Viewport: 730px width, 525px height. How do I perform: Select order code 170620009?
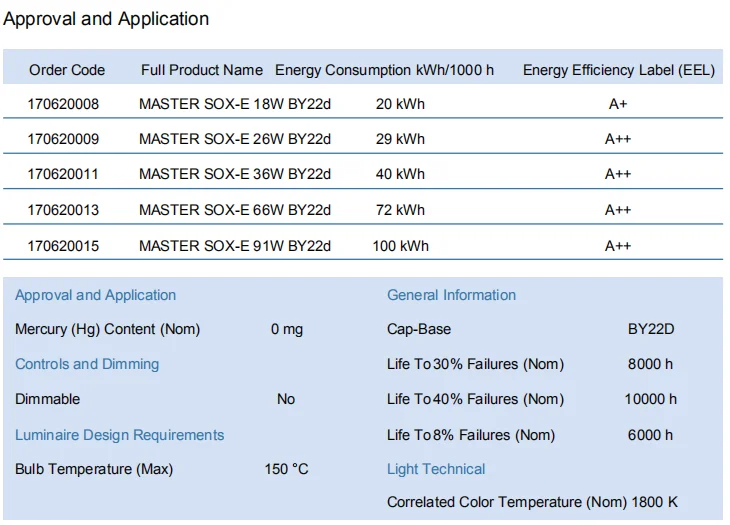(x=63, y=139)
